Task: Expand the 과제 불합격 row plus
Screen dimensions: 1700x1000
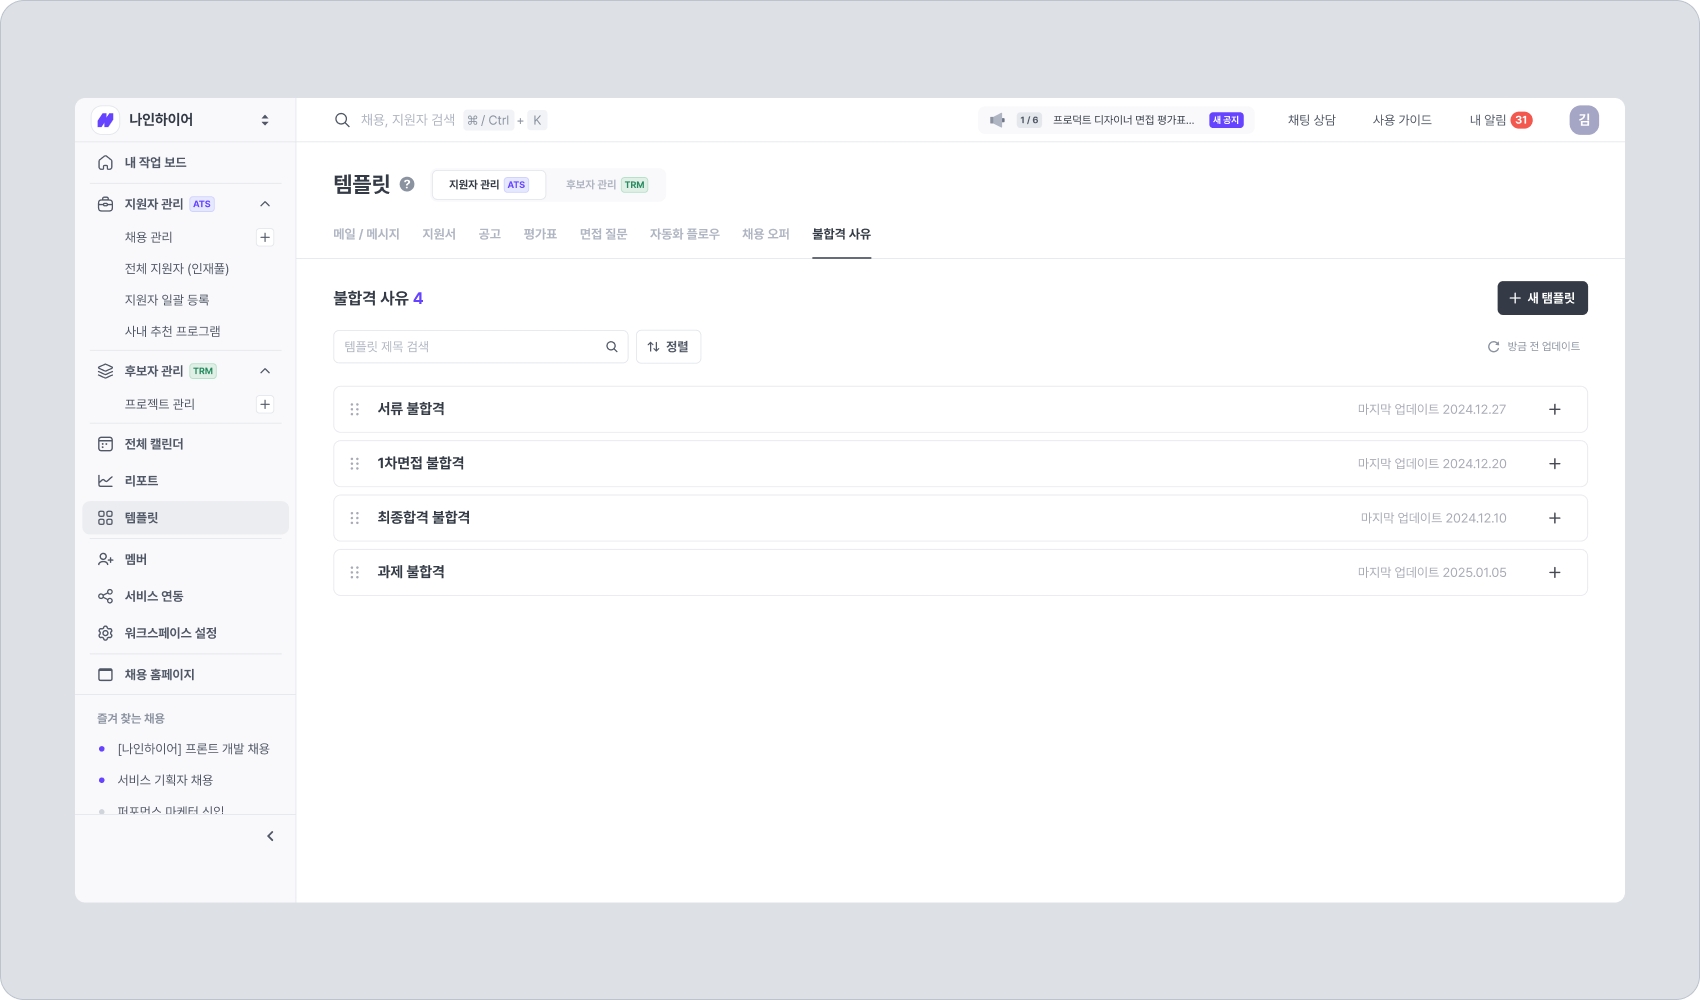Action: point(1555,573)
